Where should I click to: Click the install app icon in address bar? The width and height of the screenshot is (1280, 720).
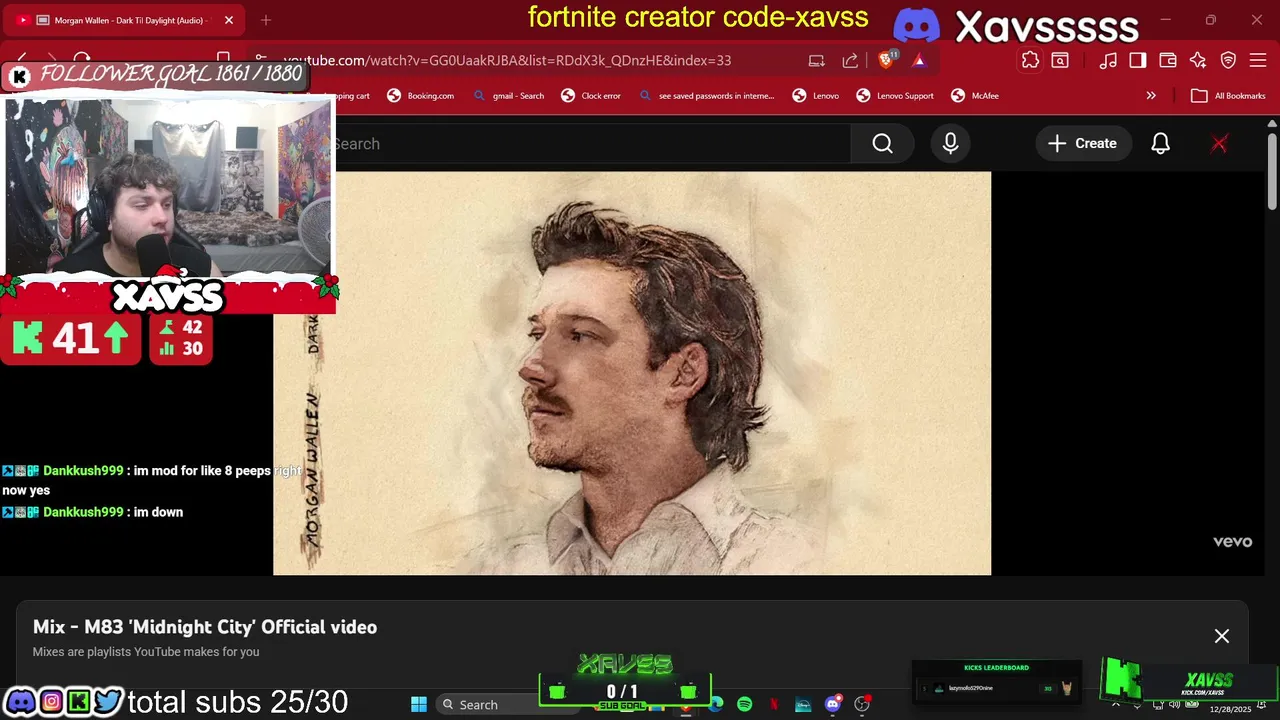tap(817, 60)
